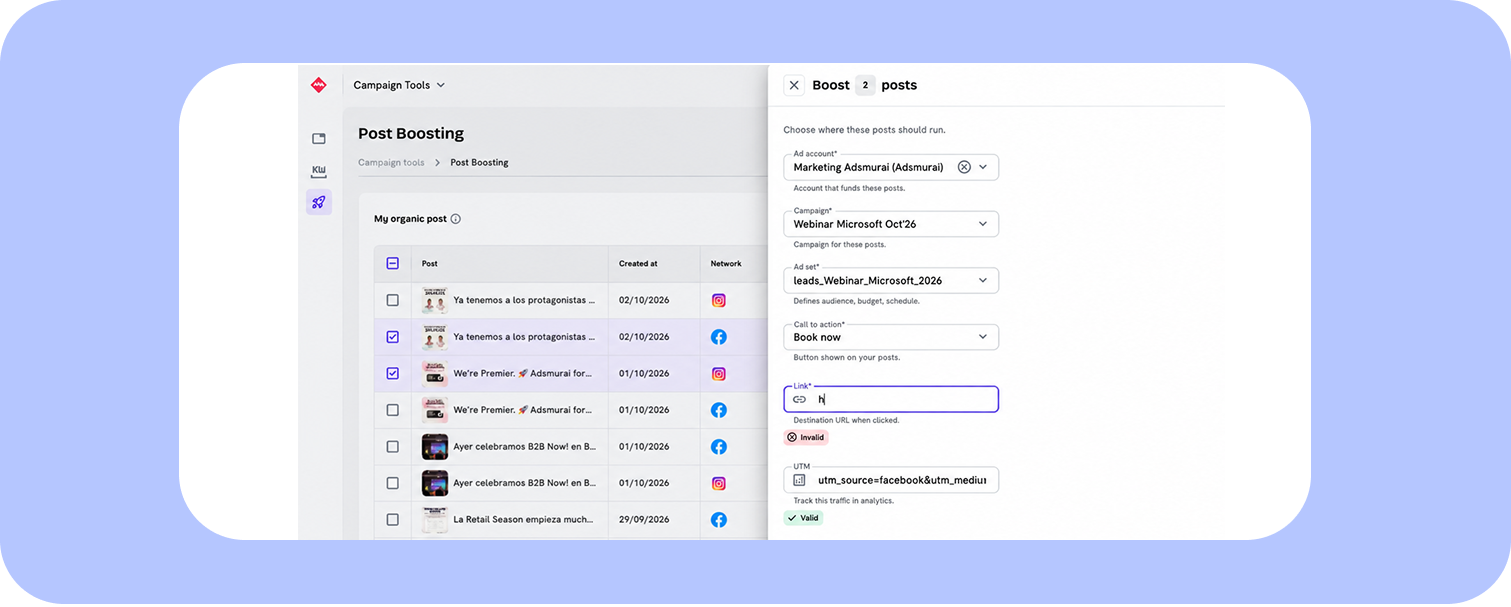Check the We're Premier Facebook post checkbox

pyautogui.click(x=392, y=410)
